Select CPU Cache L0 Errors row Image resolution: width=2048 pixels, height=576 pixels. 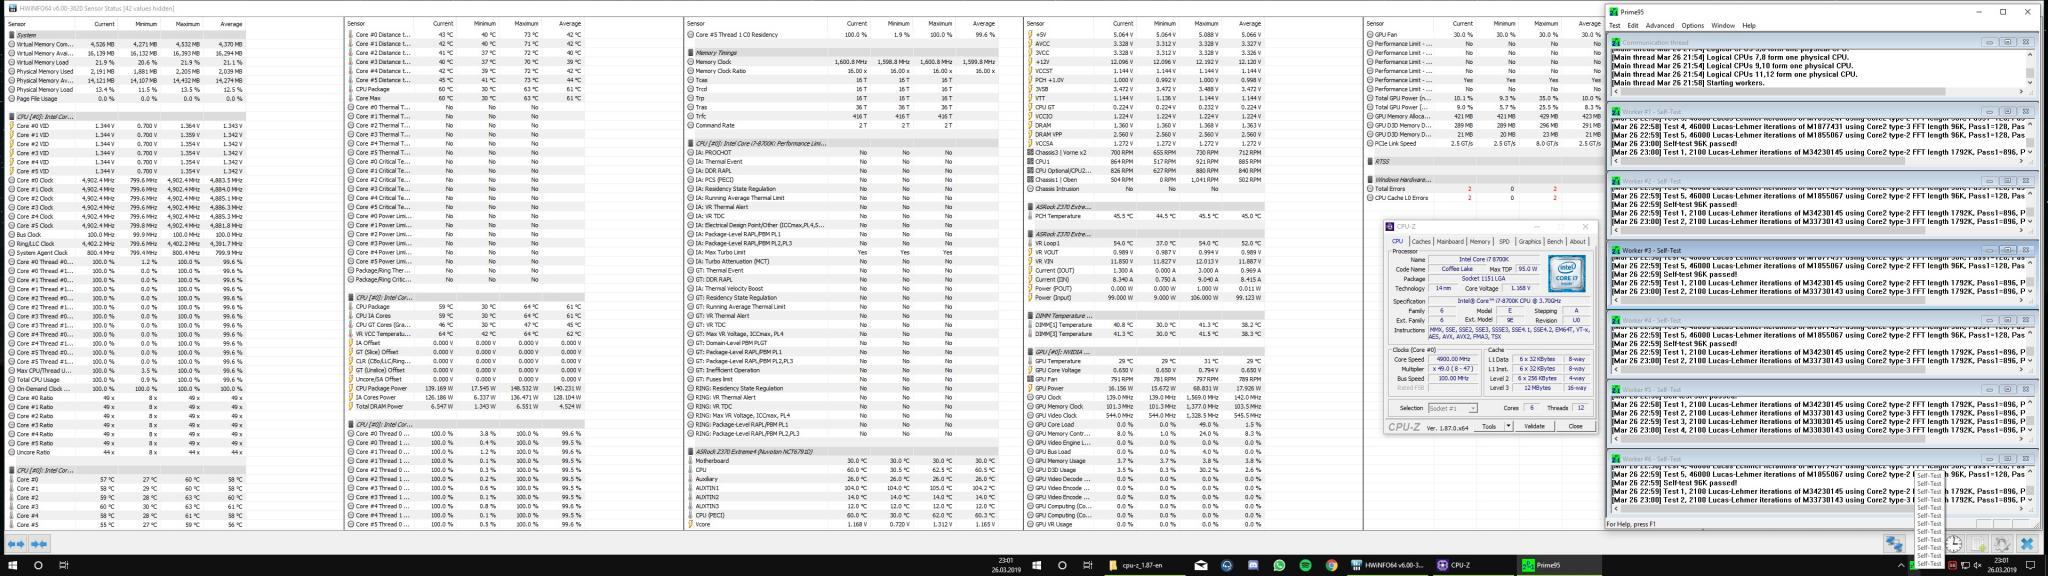click(1483, 197)
